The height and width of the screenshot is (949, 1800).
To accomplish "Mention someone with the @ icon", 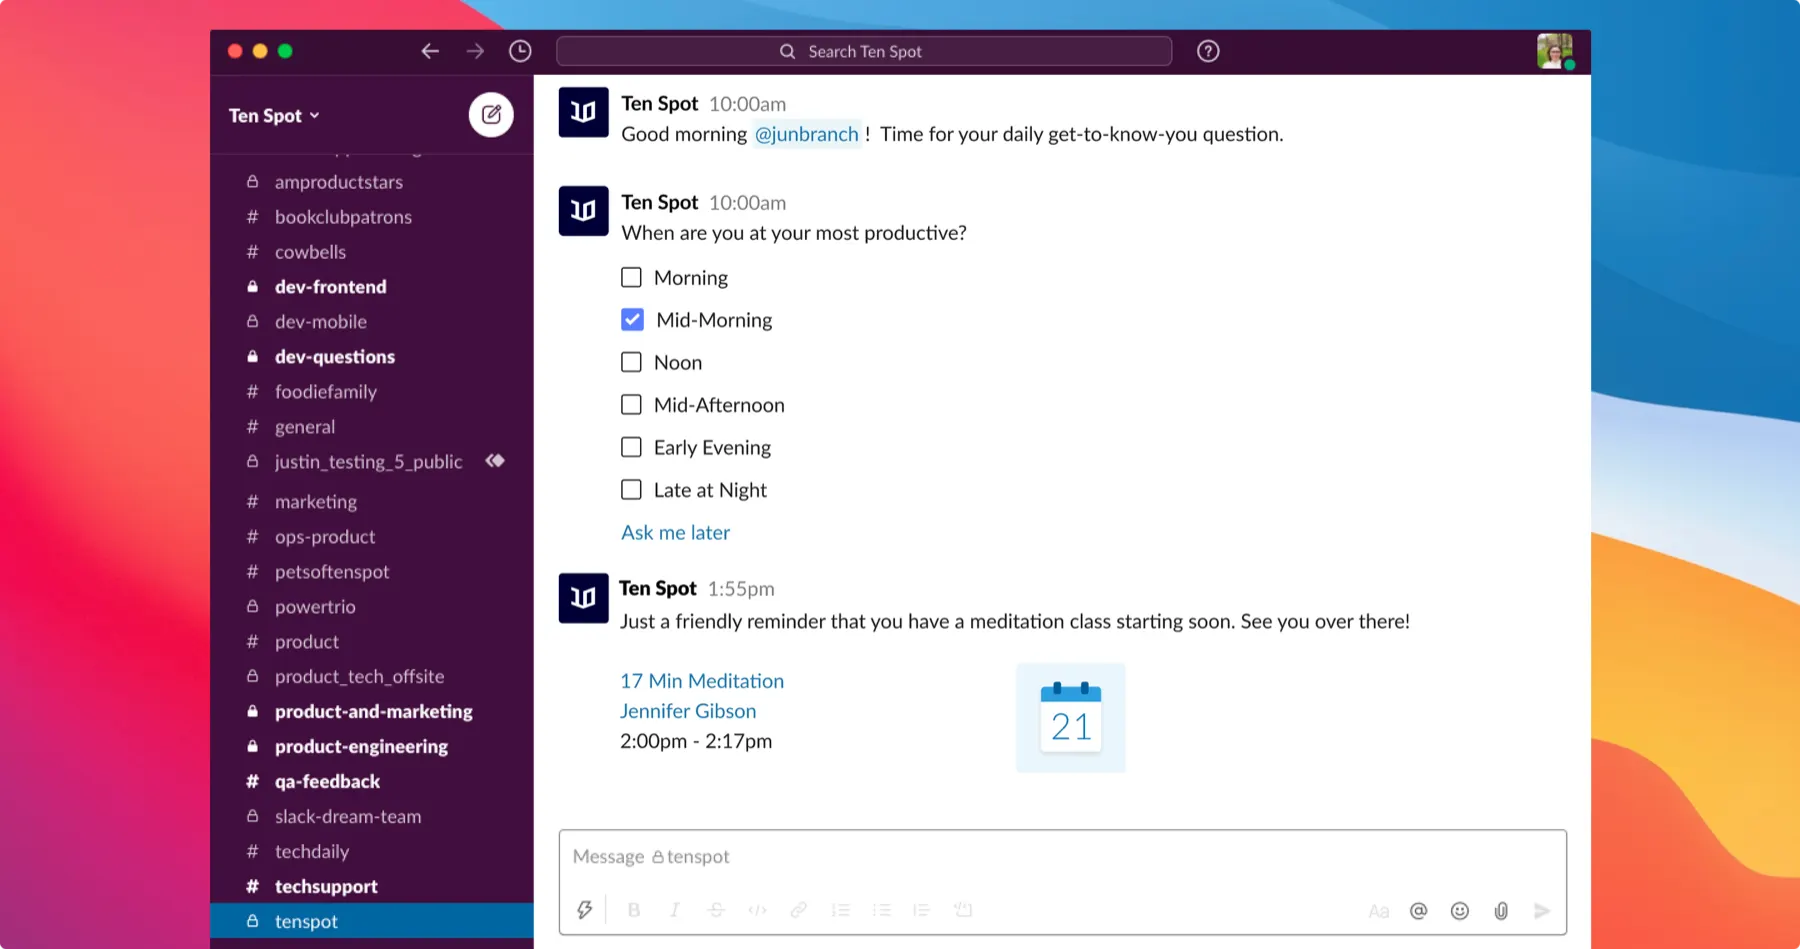I will 1418,911.
